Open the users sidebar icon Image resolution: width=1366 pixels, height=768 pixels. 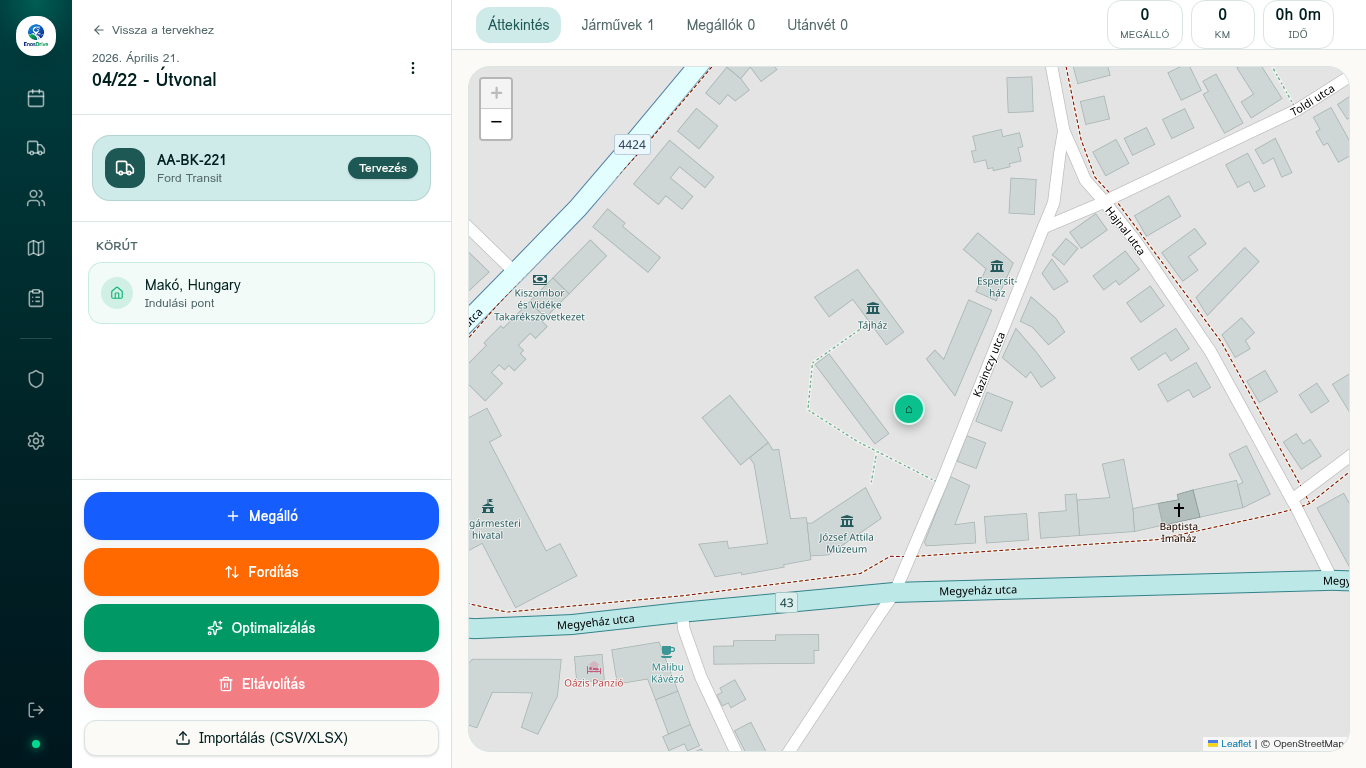[x=36, y=198]
